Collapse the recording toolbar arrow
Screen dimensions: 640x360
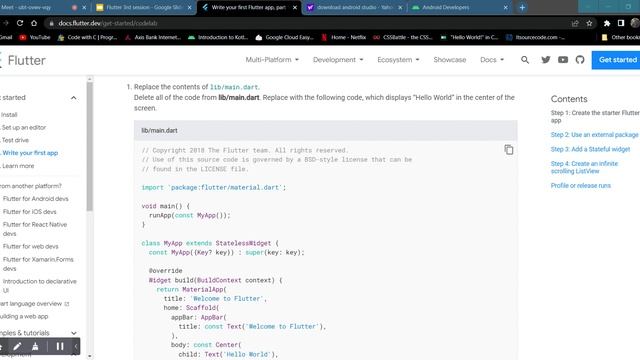(76, 347)
